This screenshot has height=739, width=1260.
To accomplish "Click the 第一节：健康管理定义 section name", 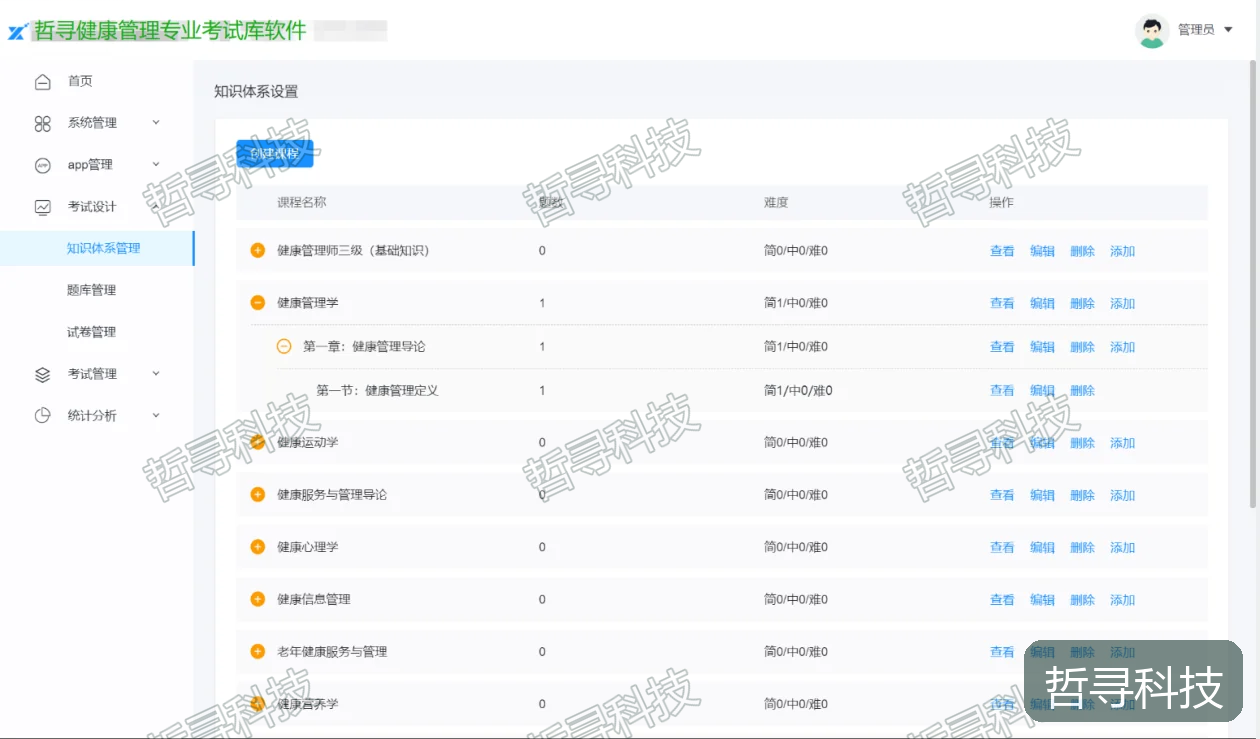I will tap(377, 390).
